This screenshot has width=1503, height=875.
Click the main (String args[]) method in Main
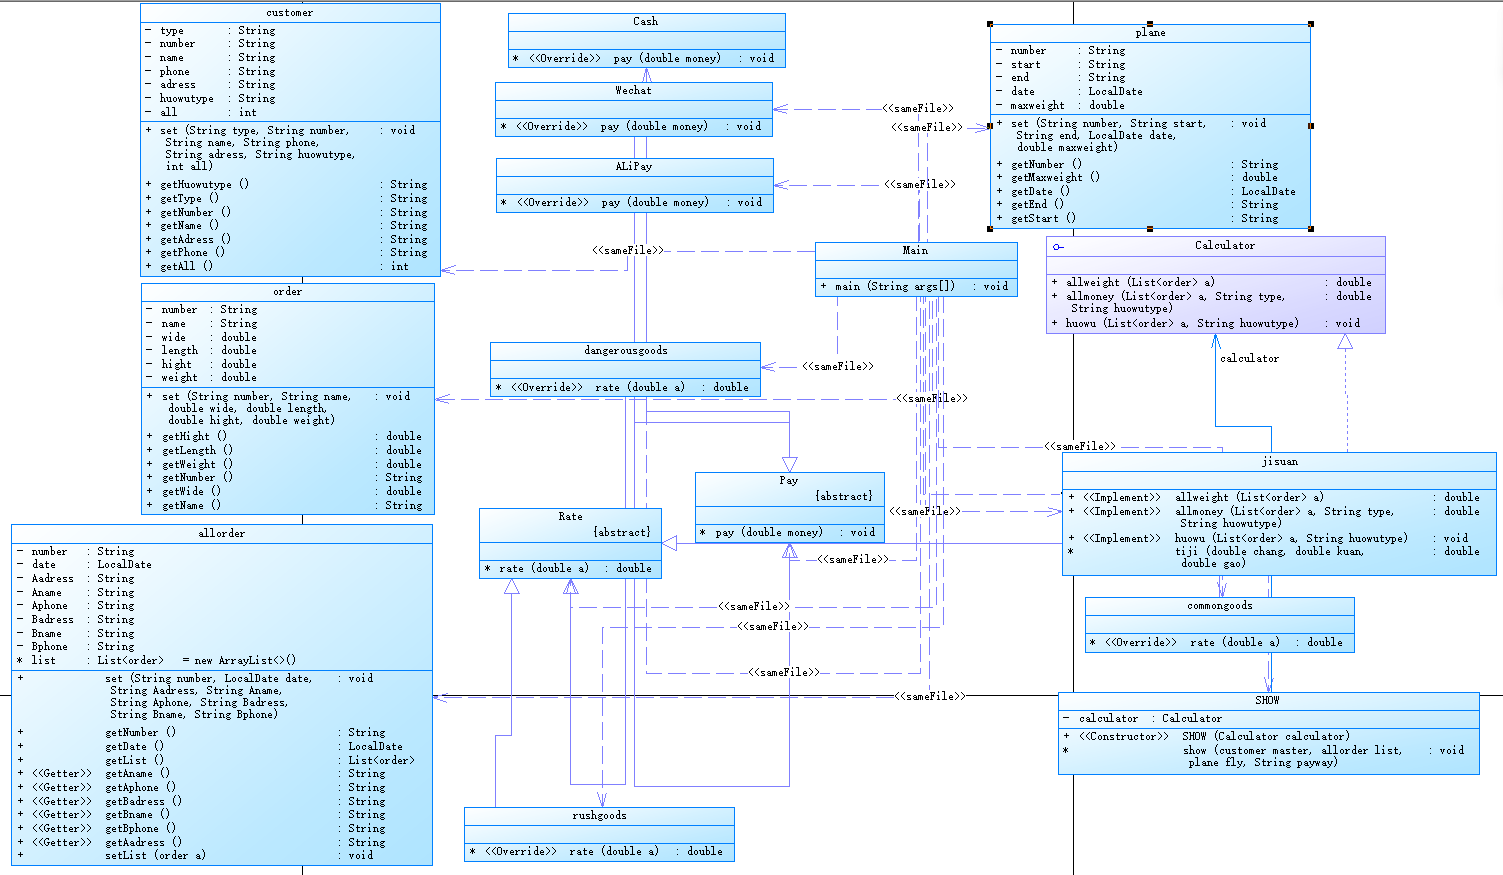tap(916, 286)
